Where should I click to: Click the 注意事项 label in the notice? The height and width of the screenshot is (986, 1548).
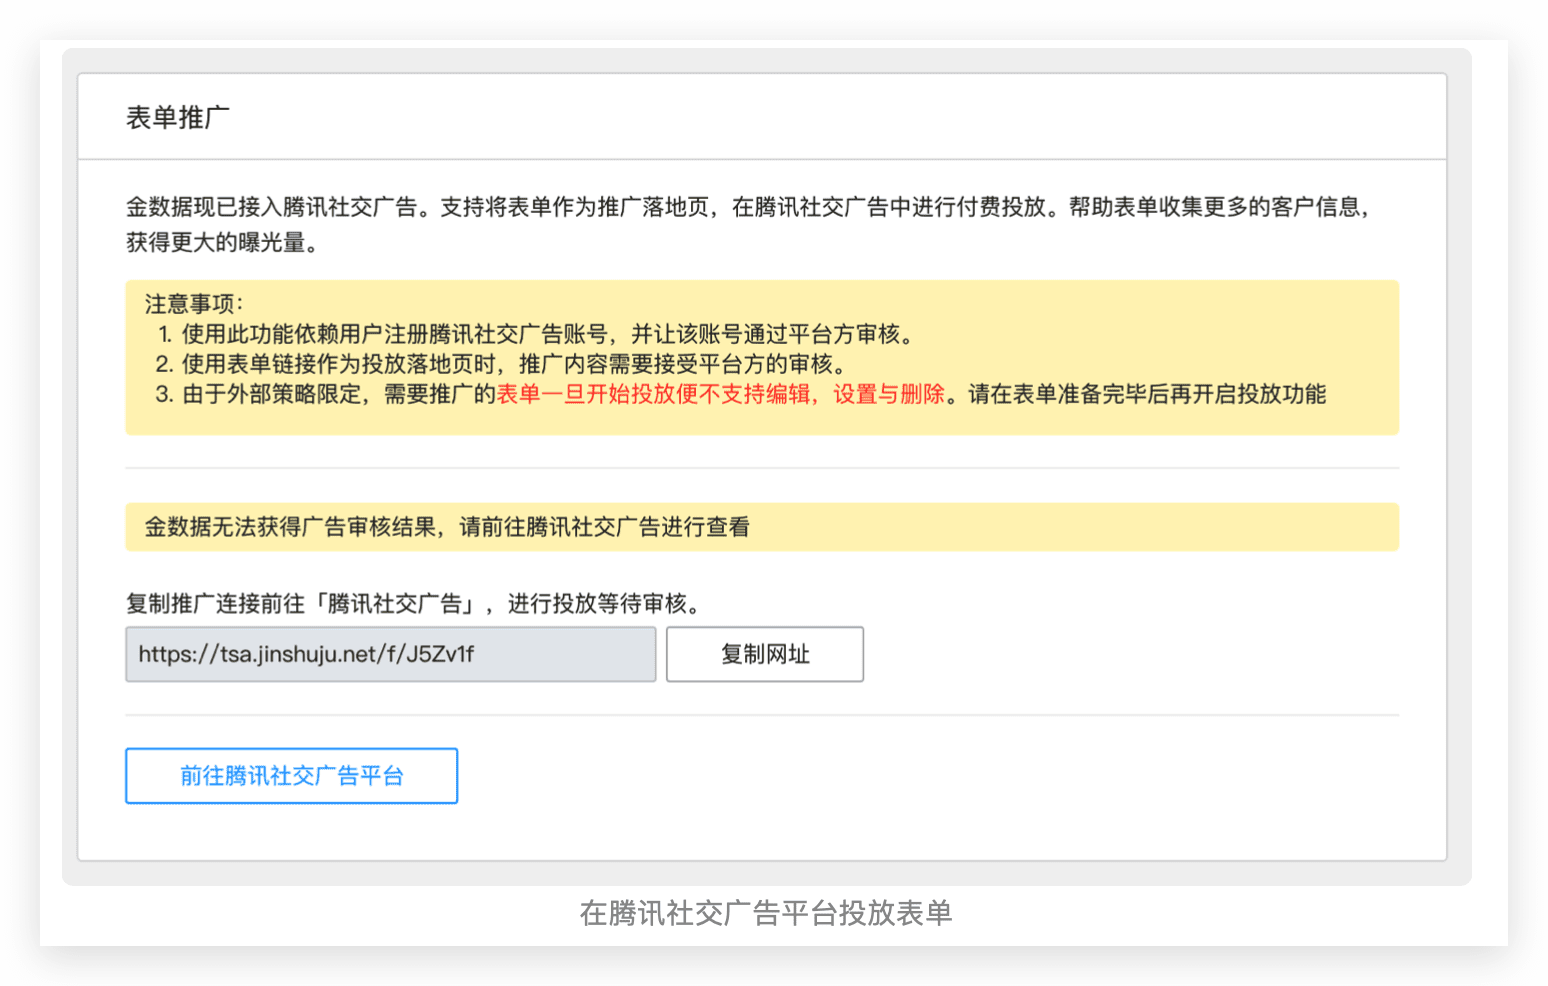(194, 304)
